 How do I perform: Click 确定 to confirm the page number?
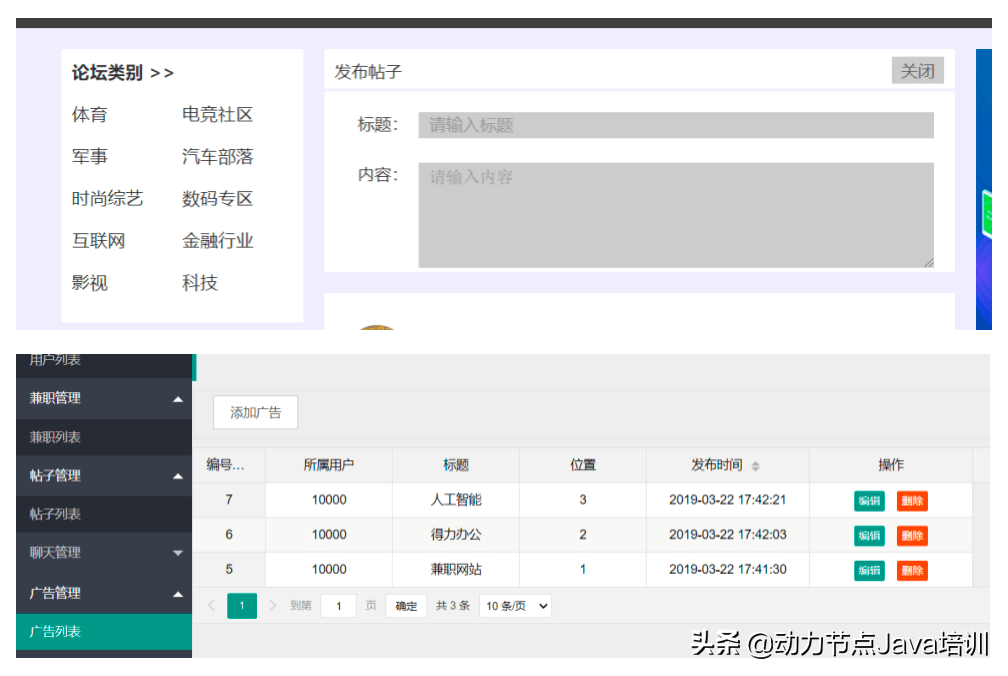tap(405, 606)
